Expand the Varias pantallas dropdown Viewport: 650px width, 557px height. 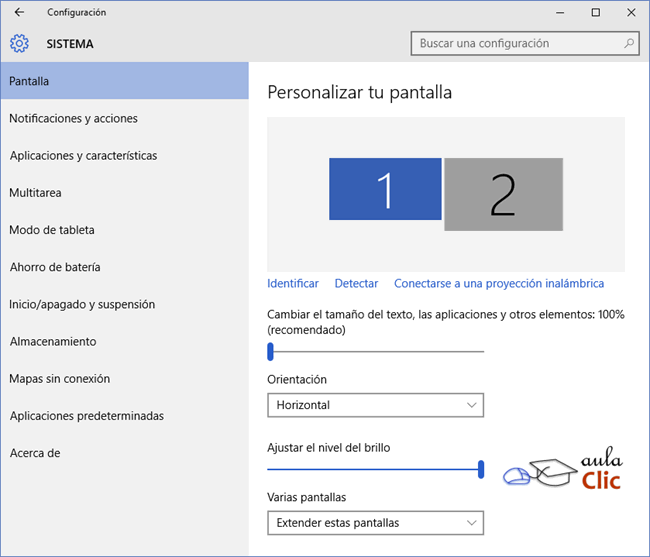coord(376,523)
